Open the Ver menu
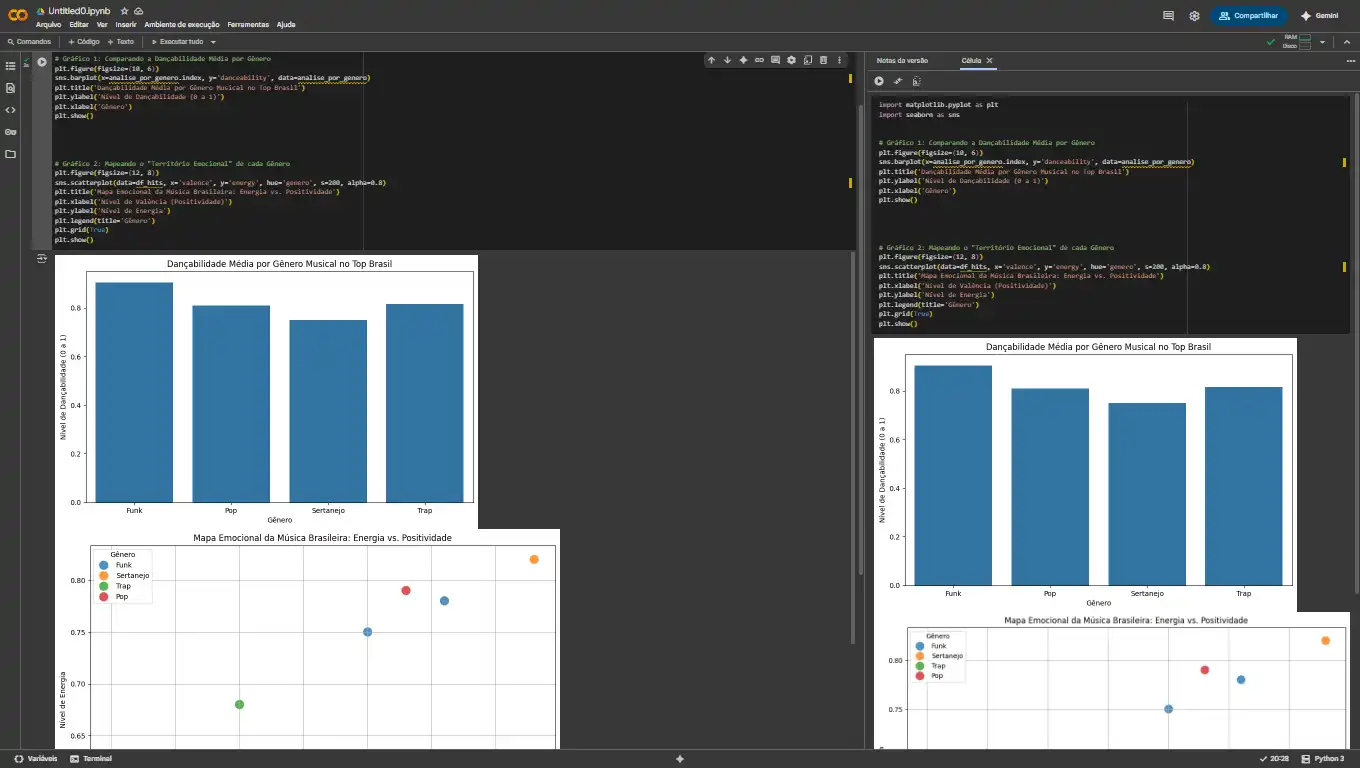The height and width of the screenshot is (768, 1360). (x=102, y=24)
